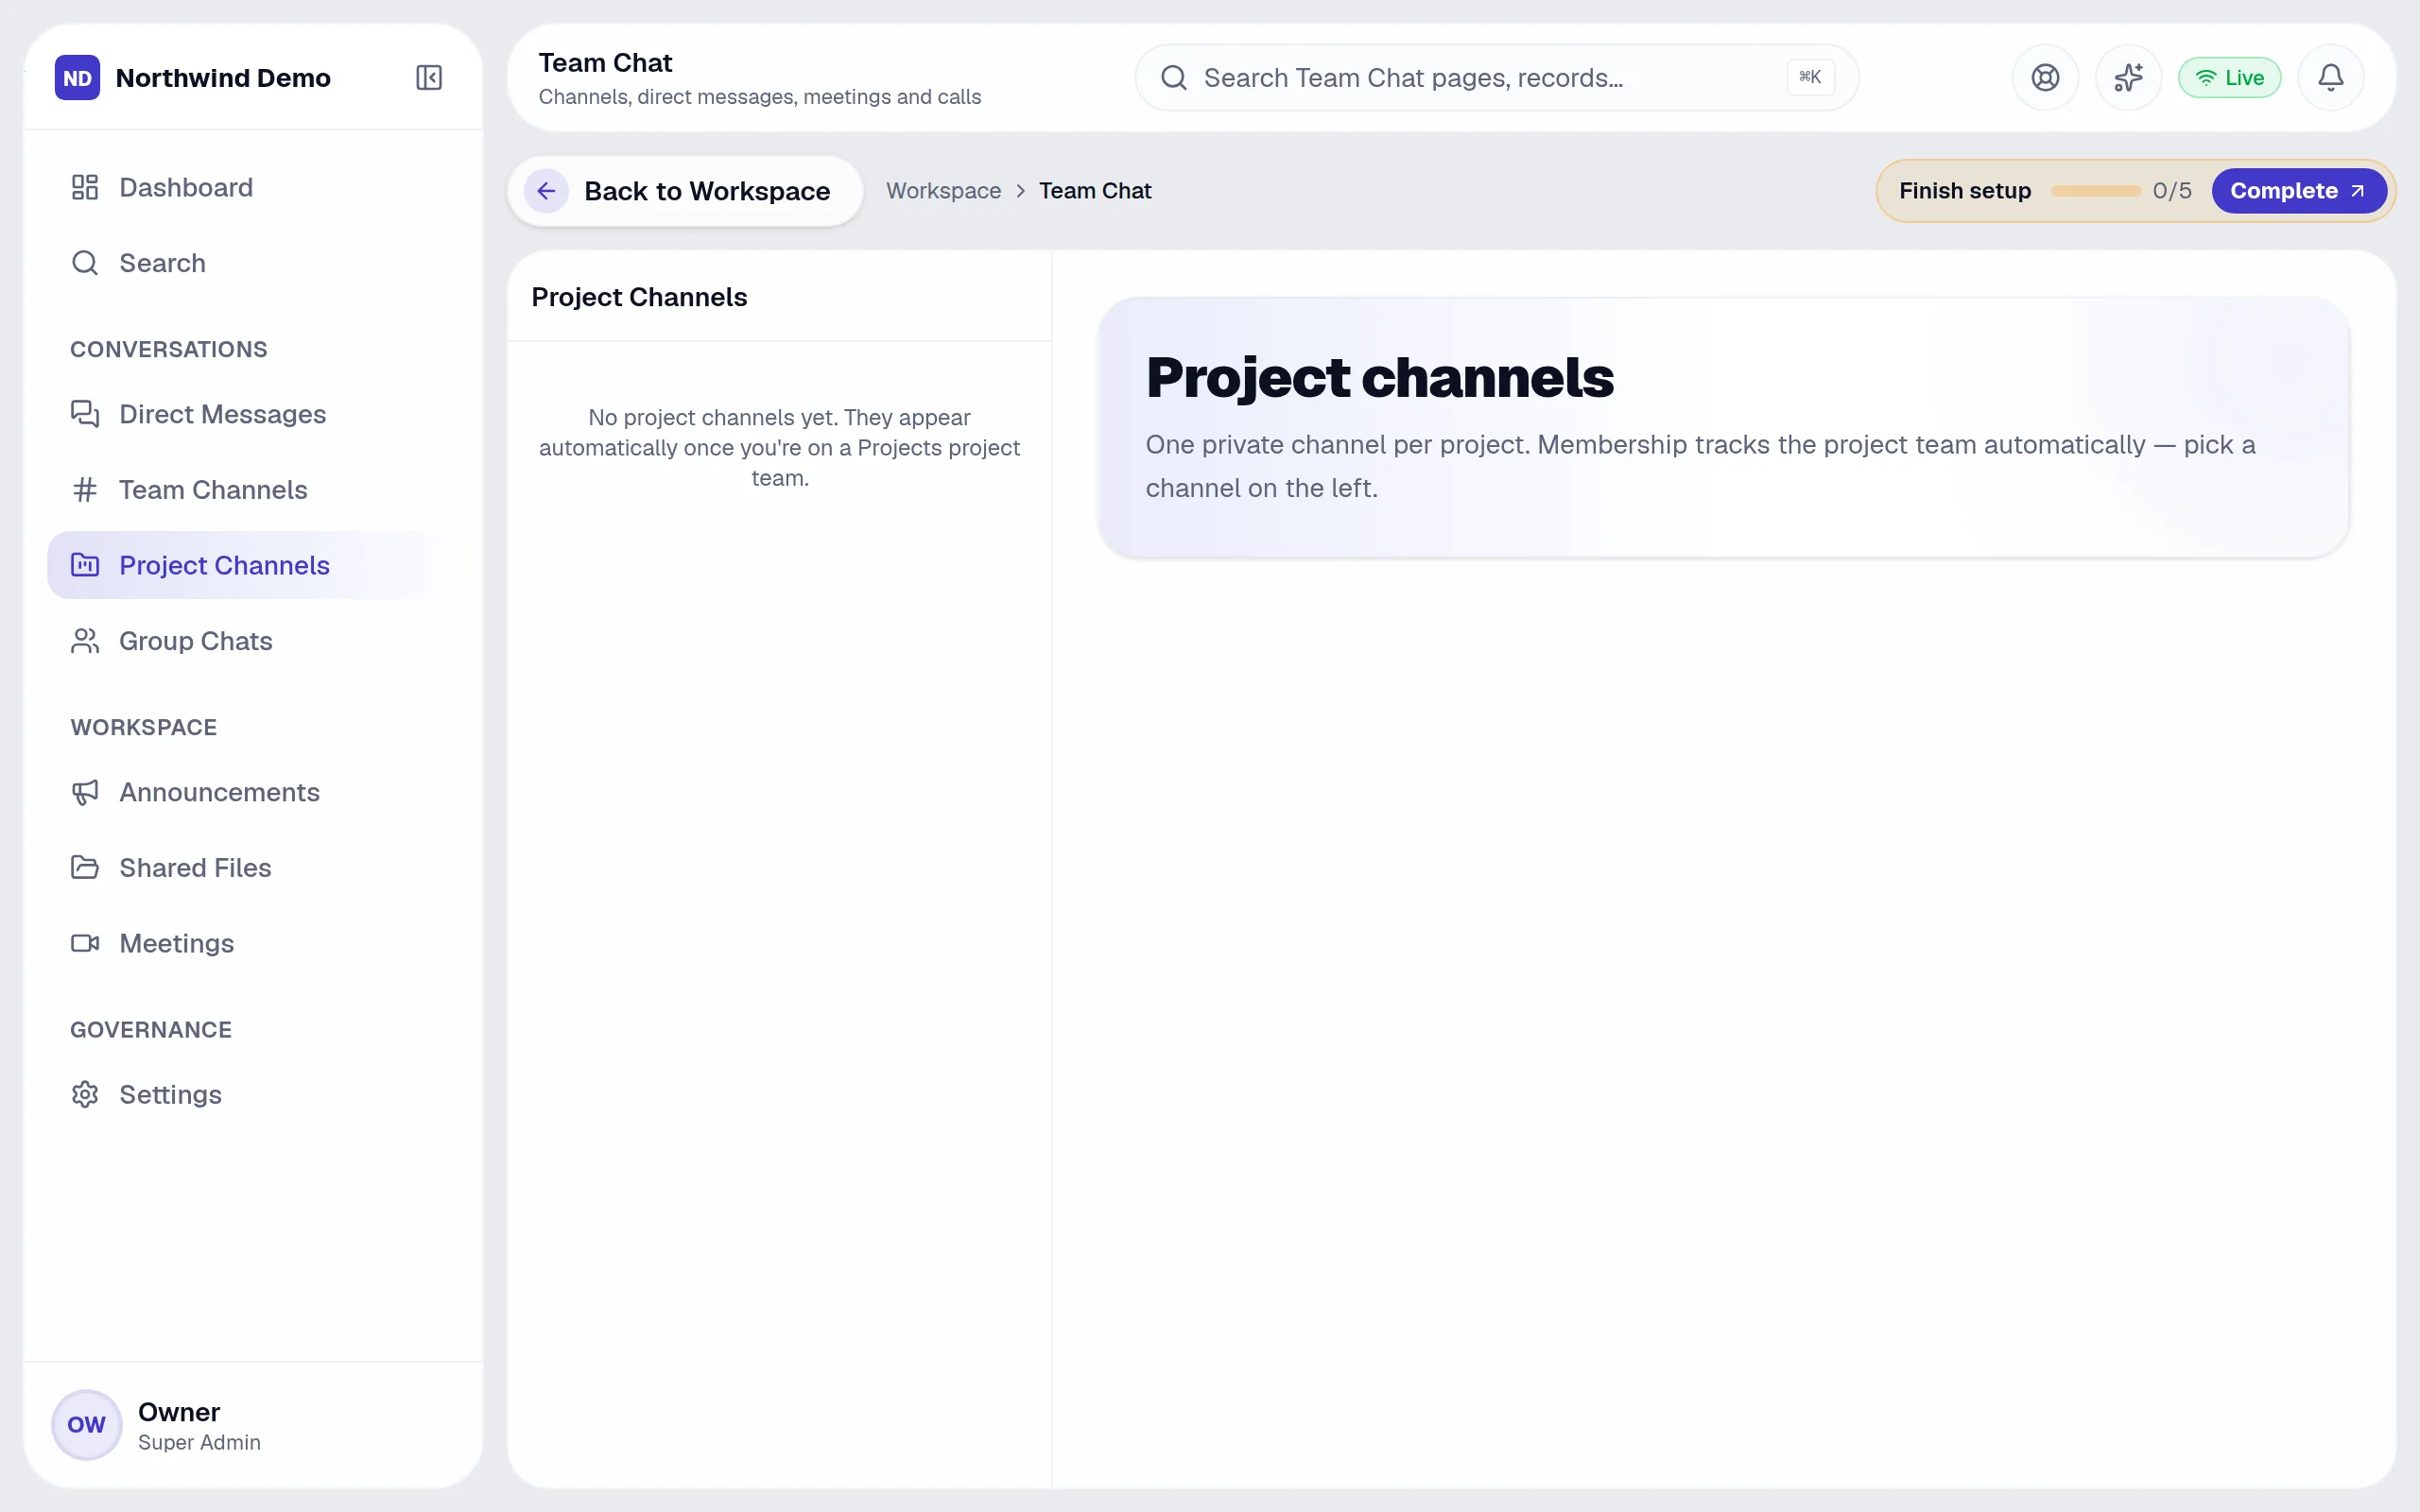Click the Dashboard grid icon
Image resolution: width=2420 pixels, height=1512 pixels.
tap(85, 187)
